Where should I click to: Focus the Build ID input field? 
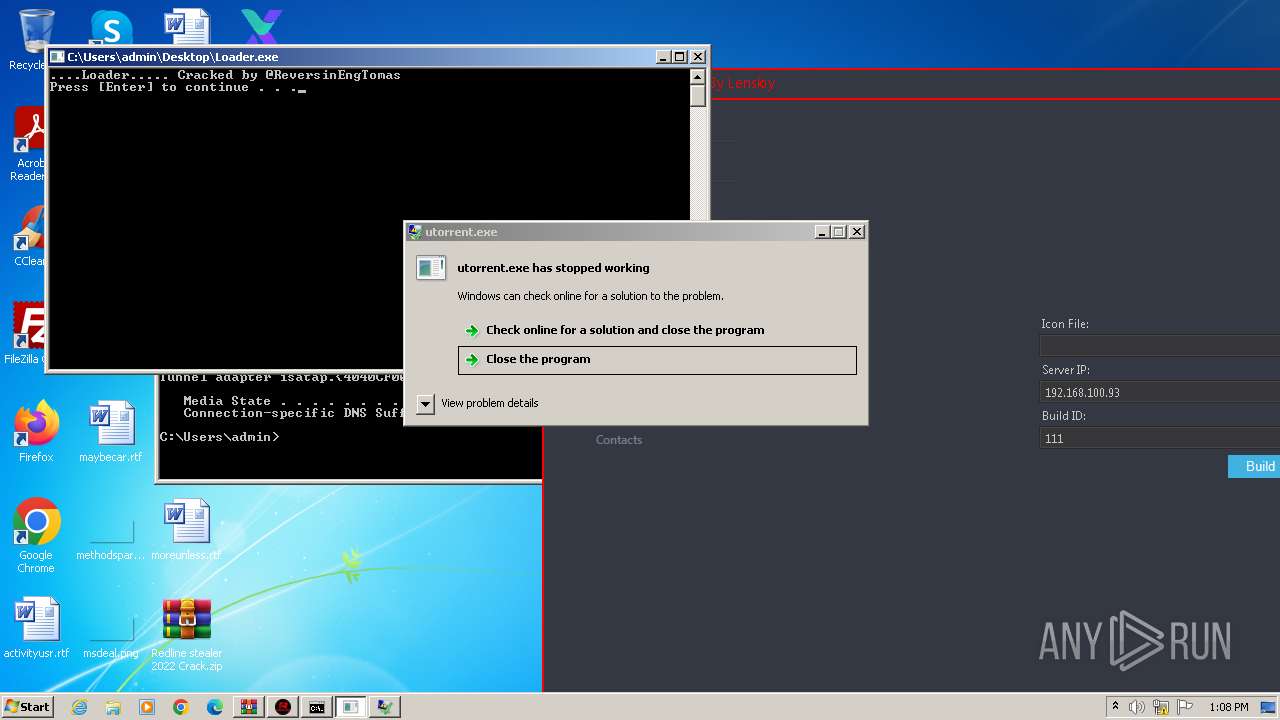pos(1160,438)
